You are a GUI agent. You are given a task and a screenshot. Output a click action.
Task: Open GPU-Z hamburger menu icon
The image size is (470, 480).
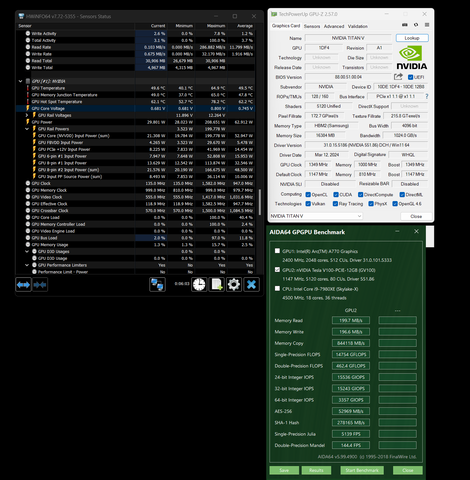tap(427, 25)
